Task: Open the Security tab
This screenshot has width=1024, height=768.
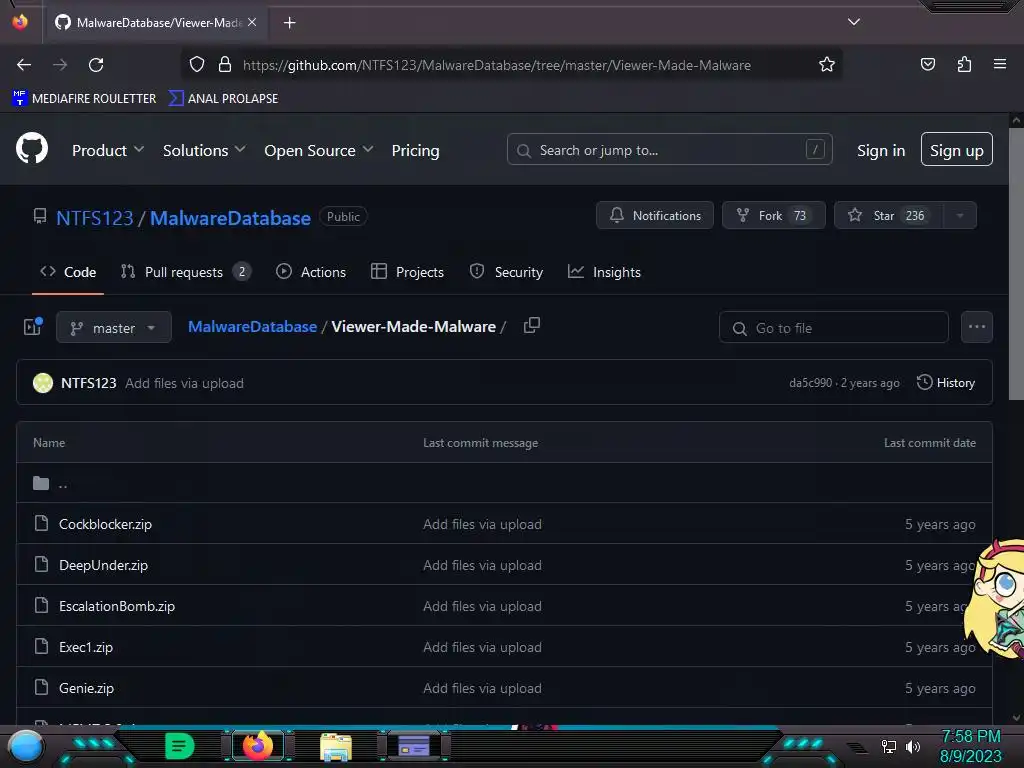Action: 506,272
